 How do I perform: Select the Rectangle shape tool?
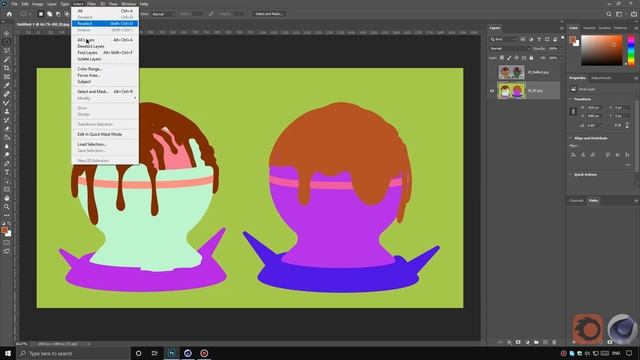(x=7, y=189)
